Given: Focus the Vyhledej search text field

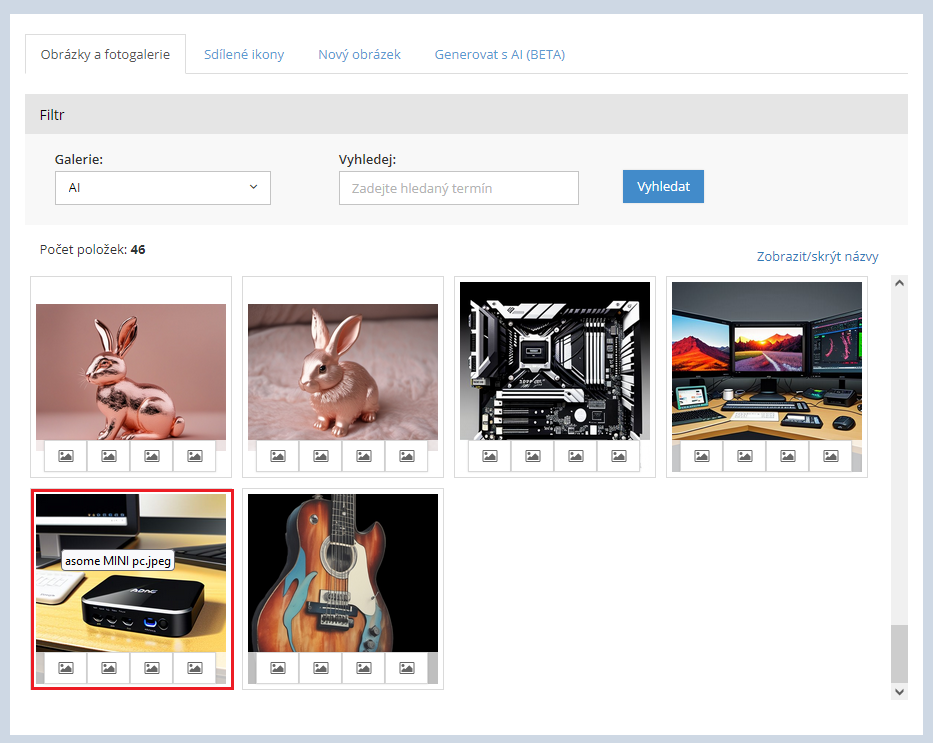Looking at the screenshot, I should 458,188.
